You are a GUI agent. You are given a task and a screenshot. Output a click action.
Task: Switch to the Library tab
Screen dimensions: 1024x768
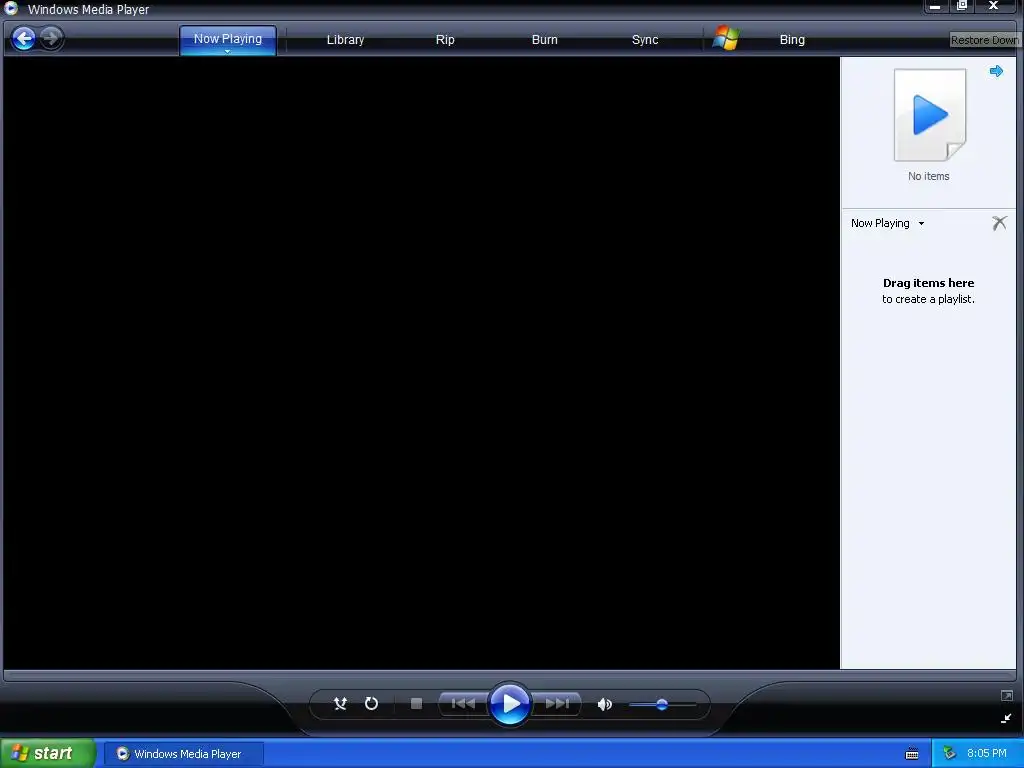pos(345,40)
